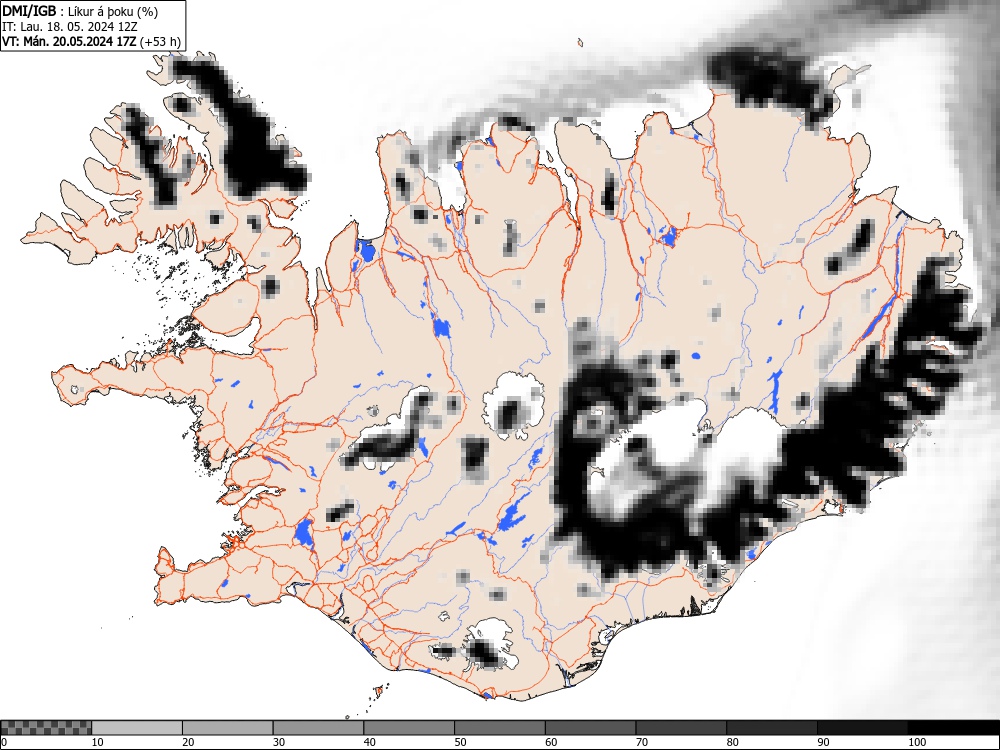Click the legend label '60'
Viewport: 1000px width, 750px height.
click(x=550, y=742)
